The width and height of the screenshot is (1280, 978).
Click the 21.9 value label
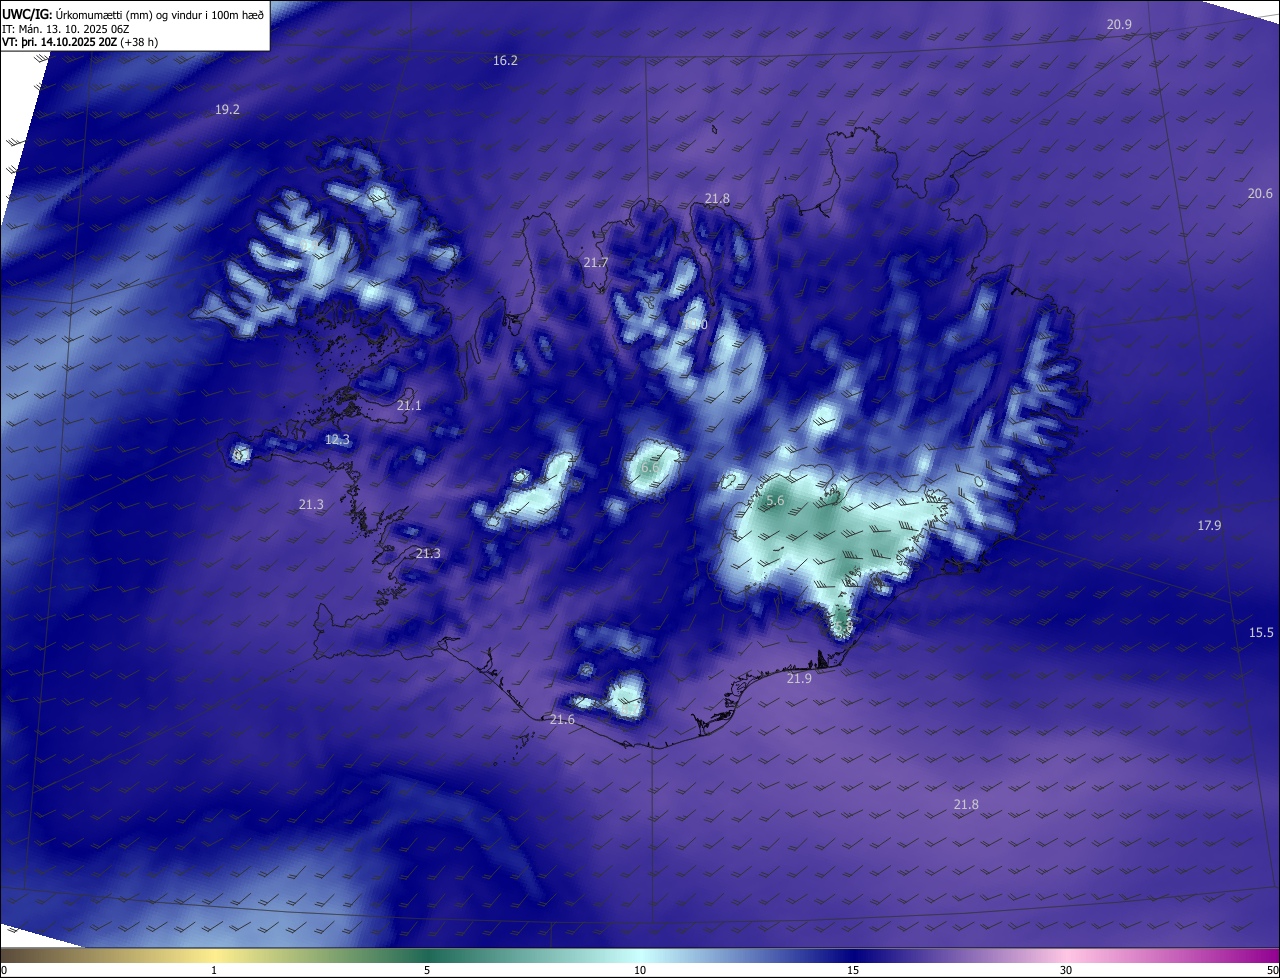[x=799, y=679]
